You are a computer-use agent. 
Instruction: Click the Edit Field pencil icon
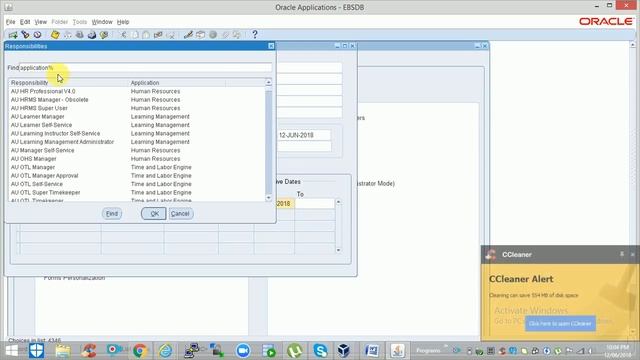point(188,35)
